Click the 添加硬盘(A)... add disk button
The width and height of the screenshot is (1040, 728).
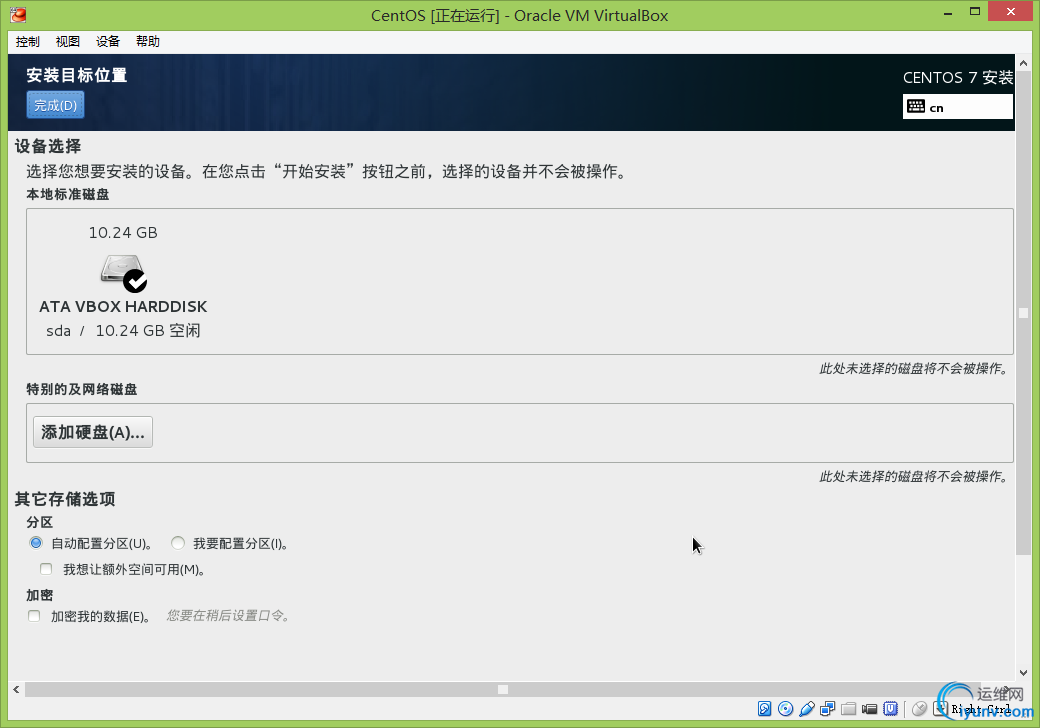click(93, 432)
